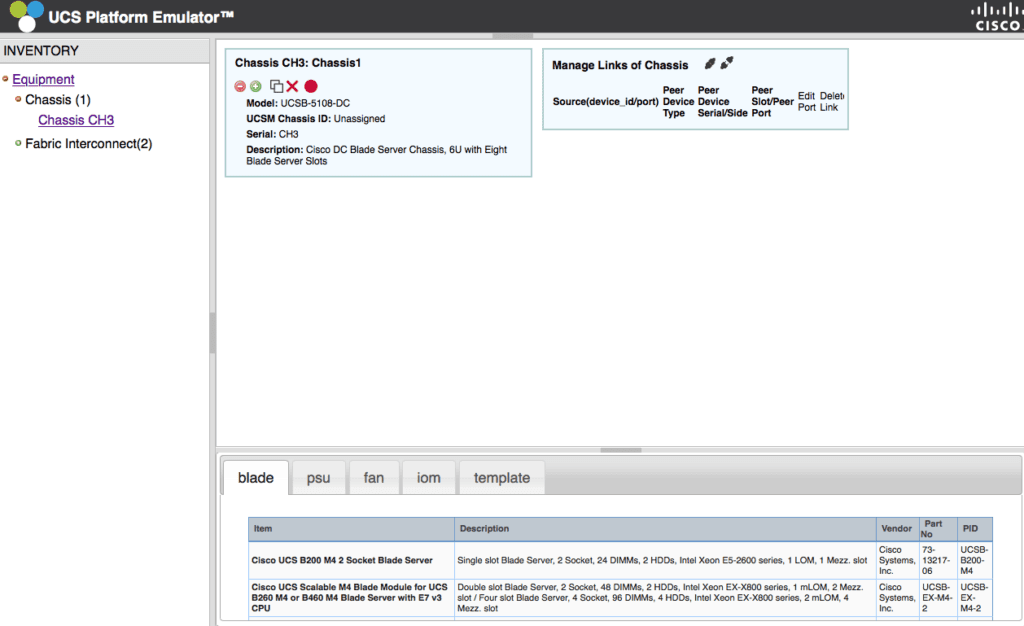This screenshot has height=626, width=1024.
Task: Click the Cisco logo in header
Action: (997, 17)
